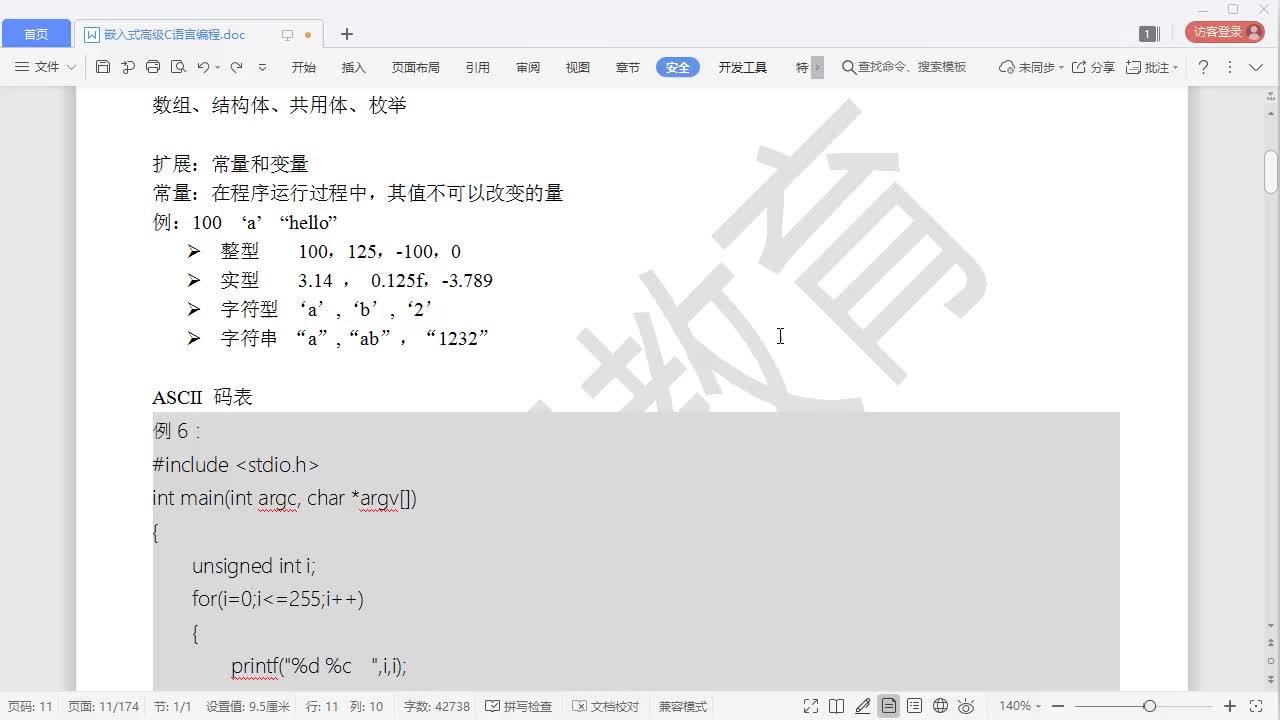The width and height of the screenshot is (1280, 720).
Task: Toggle eye protection mode icon
Action: point(966,706)
